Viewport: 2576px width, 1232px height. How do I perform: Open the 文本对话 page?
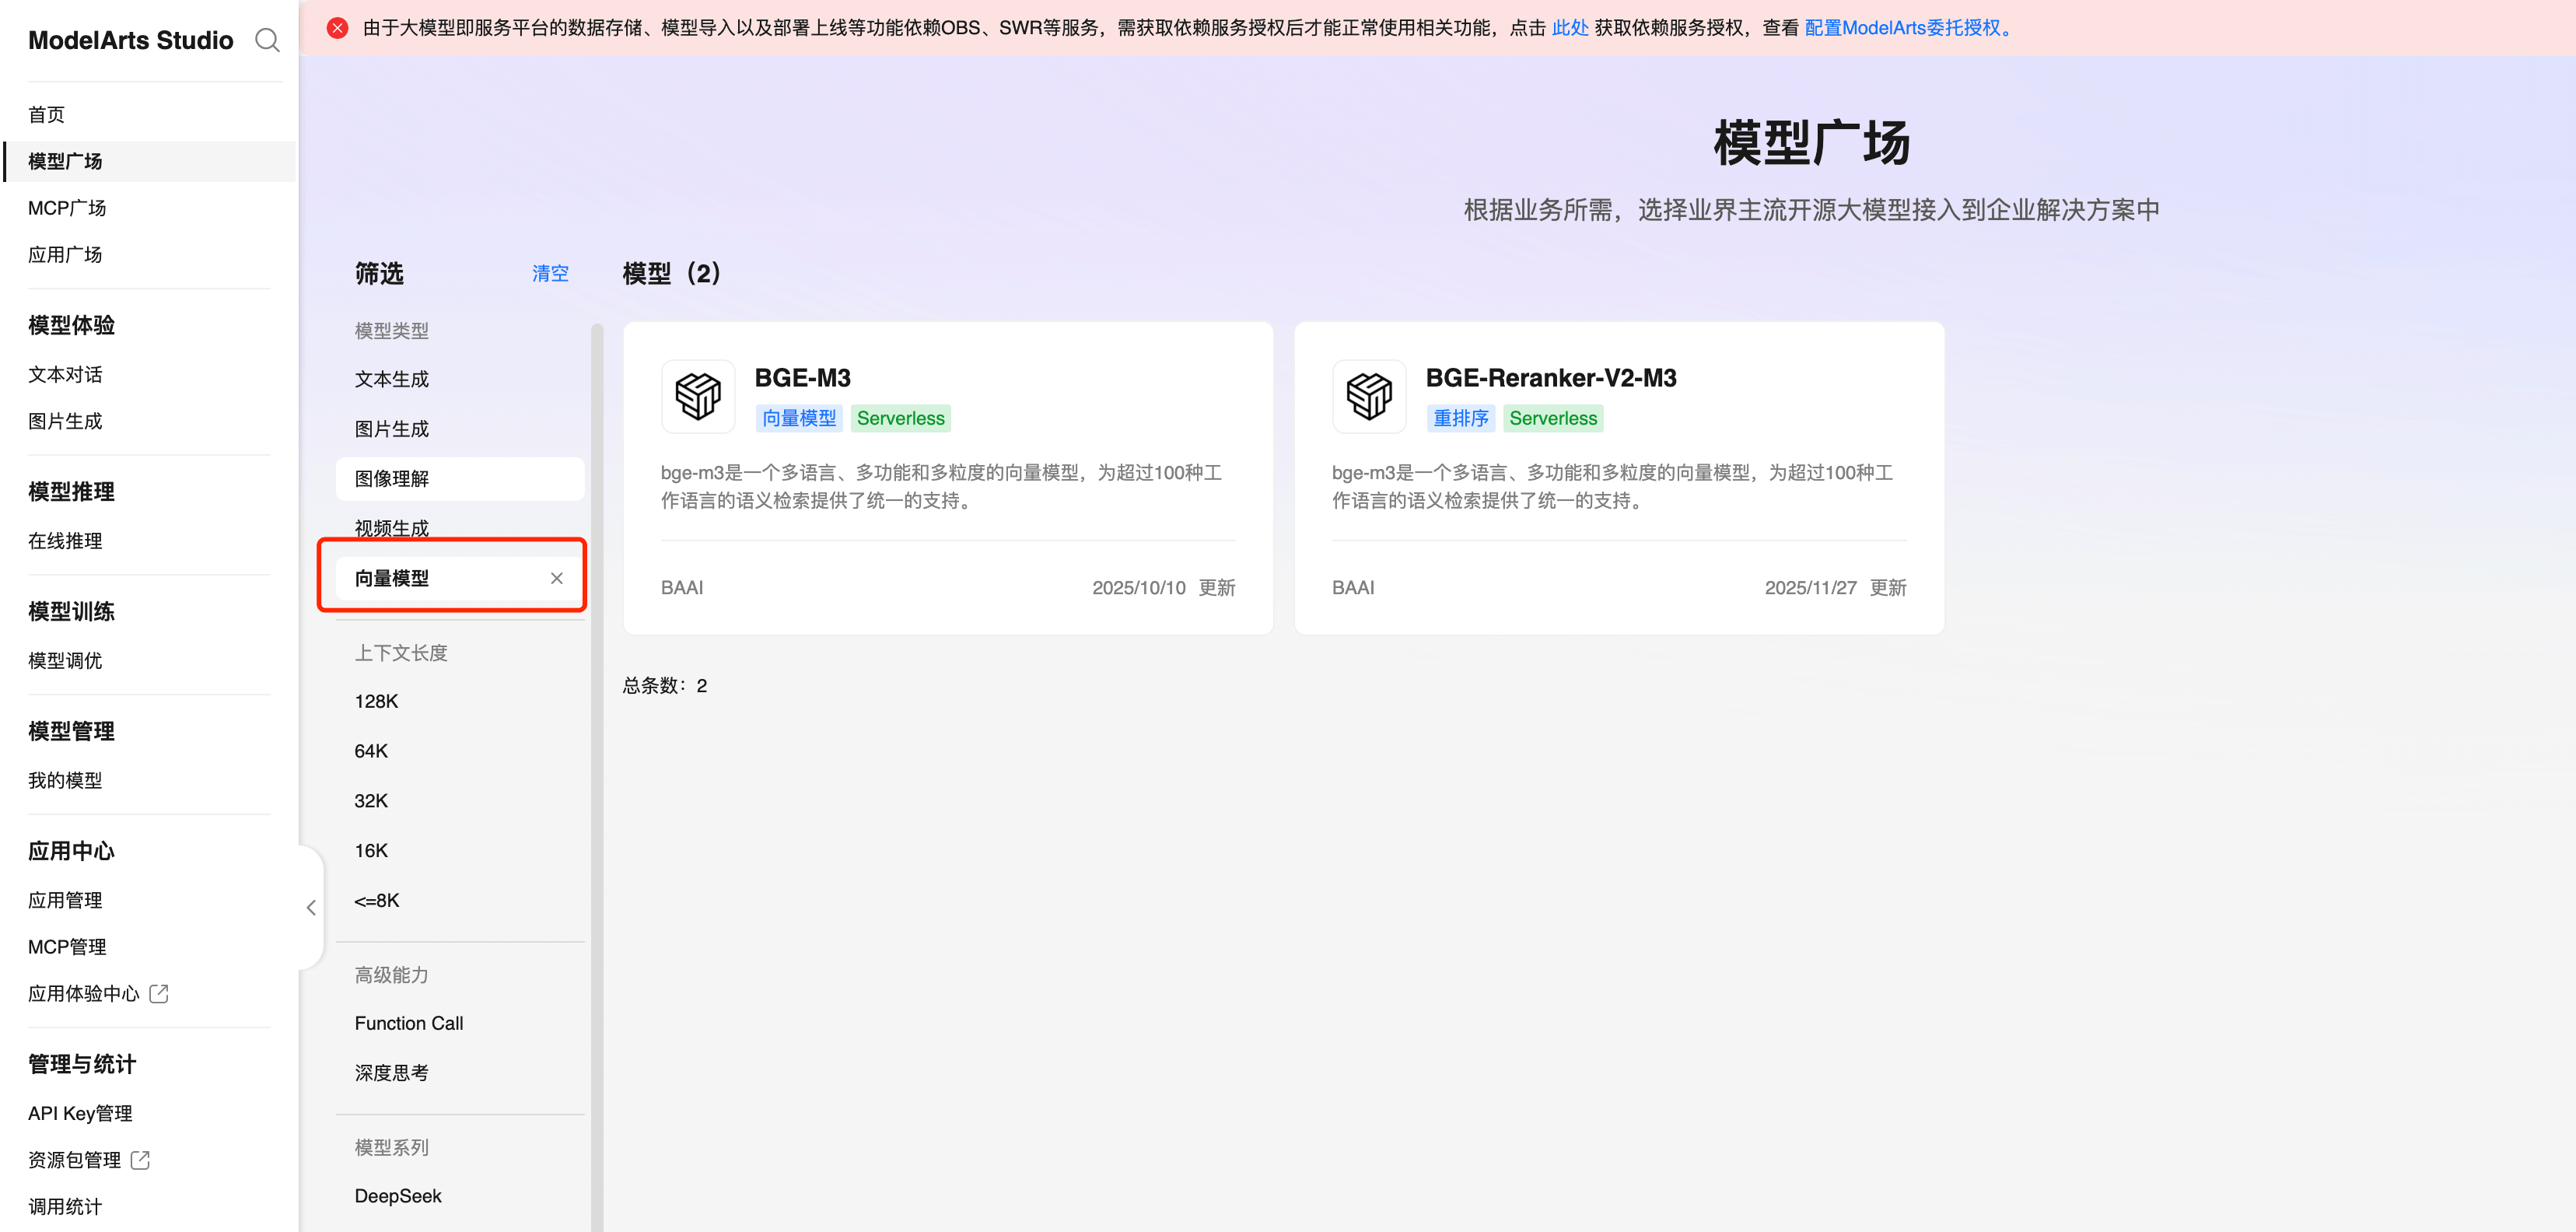click(x=65, y=374)
